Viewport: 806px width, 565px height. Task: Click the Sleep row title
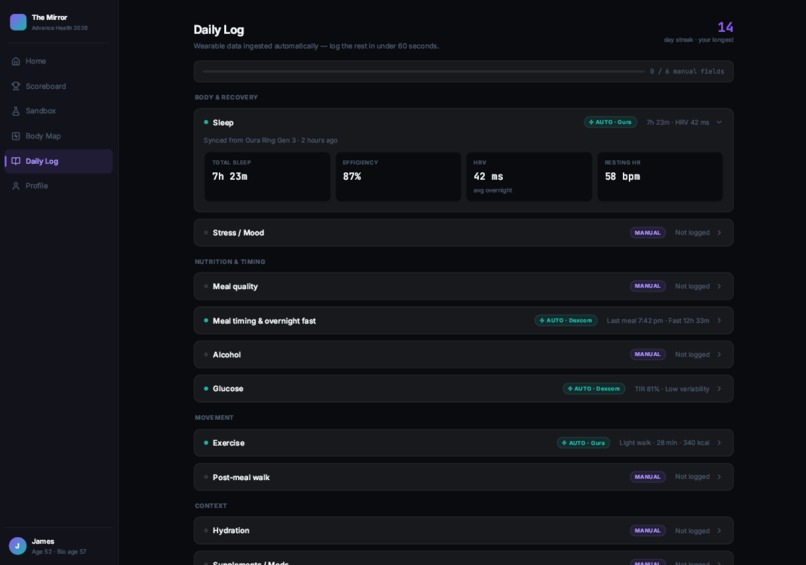pos(223,122)
